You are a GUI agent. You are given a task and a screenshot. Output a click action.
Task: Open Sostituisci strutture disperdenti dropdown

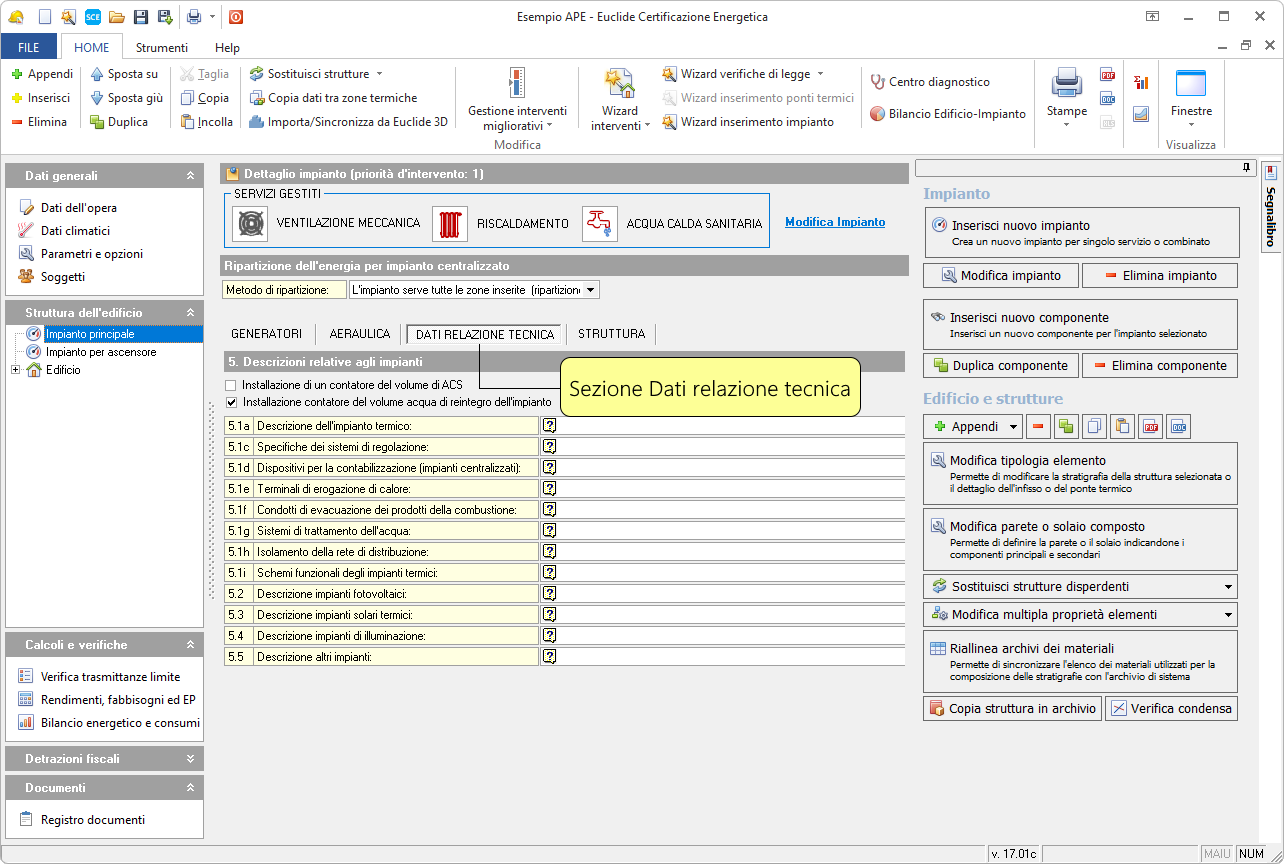tap(1228, 587)
